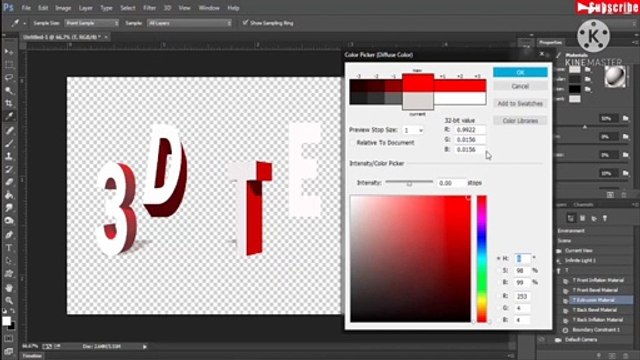Click the Properties panel tab
The image size is (640, 360).
(x=550, y=42)
